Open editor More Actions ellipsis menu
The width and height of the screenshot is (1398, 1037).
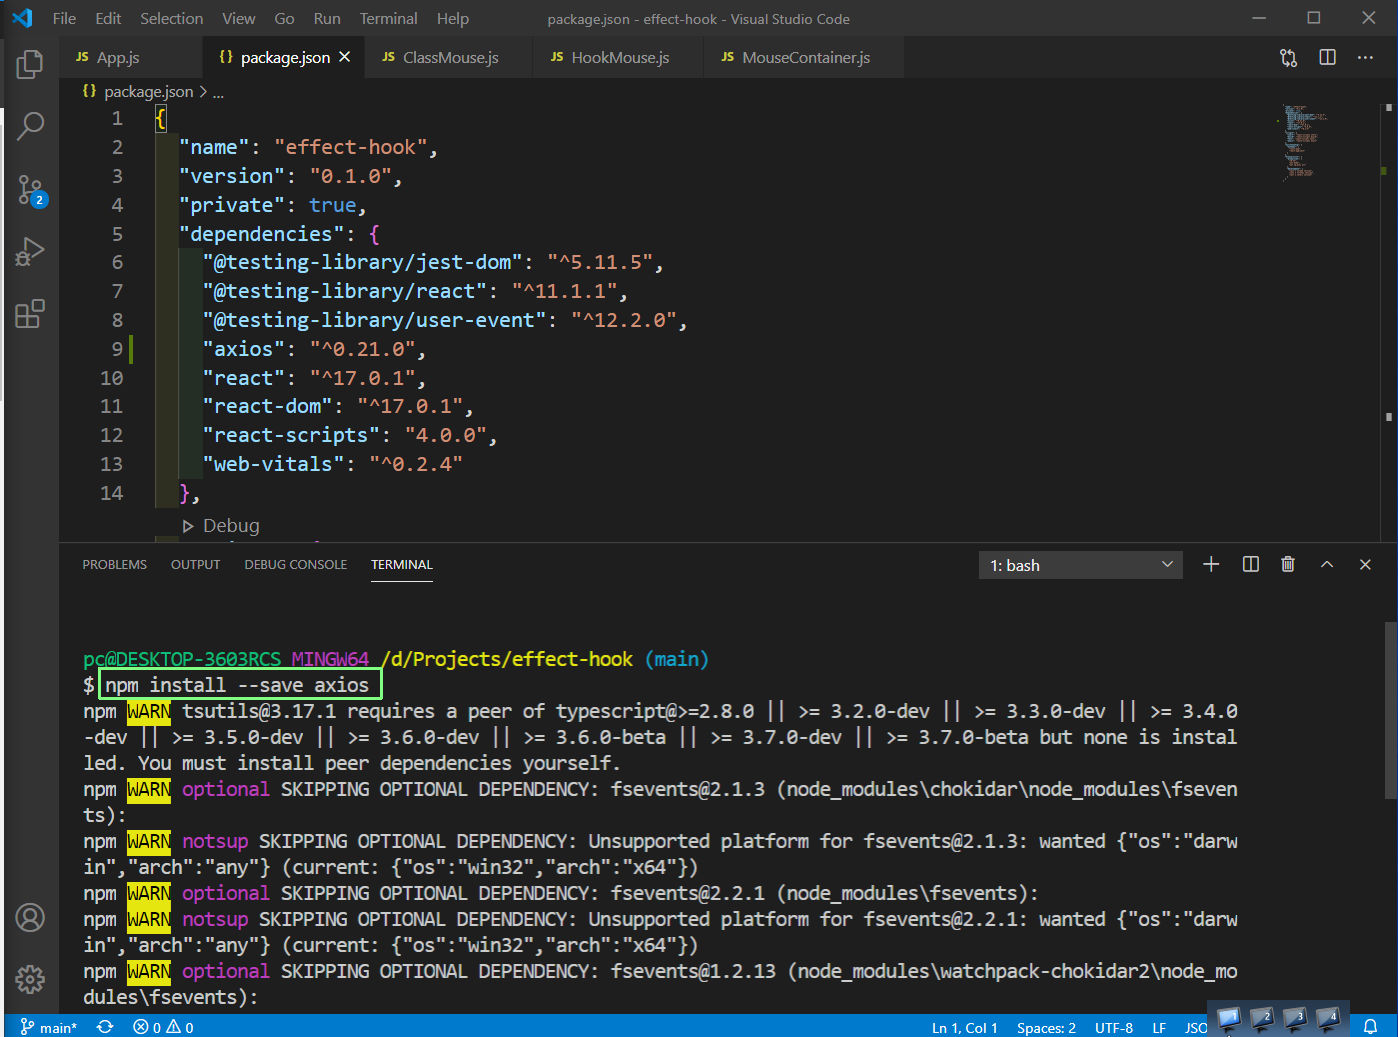tap(1365, 58)
